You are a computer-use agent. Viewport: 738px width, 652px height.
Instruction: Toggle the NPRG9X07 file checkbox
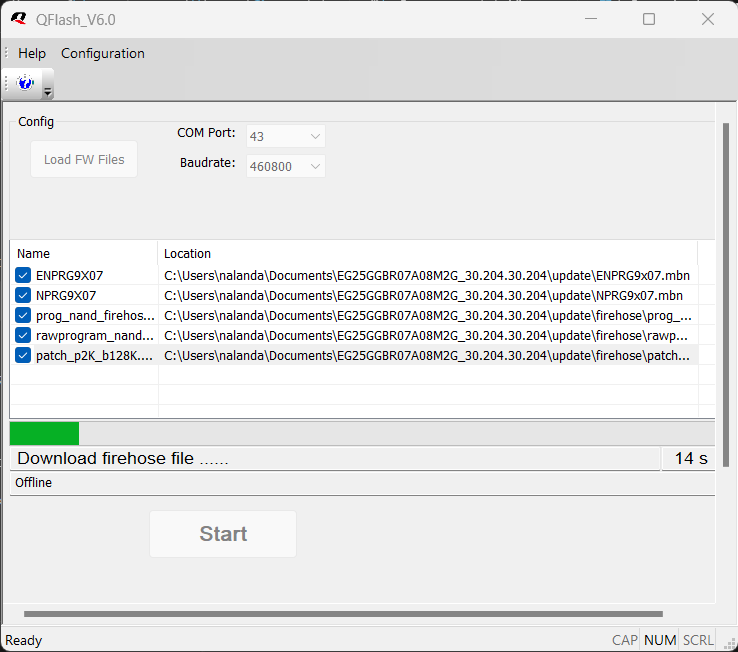pos(23,295)
